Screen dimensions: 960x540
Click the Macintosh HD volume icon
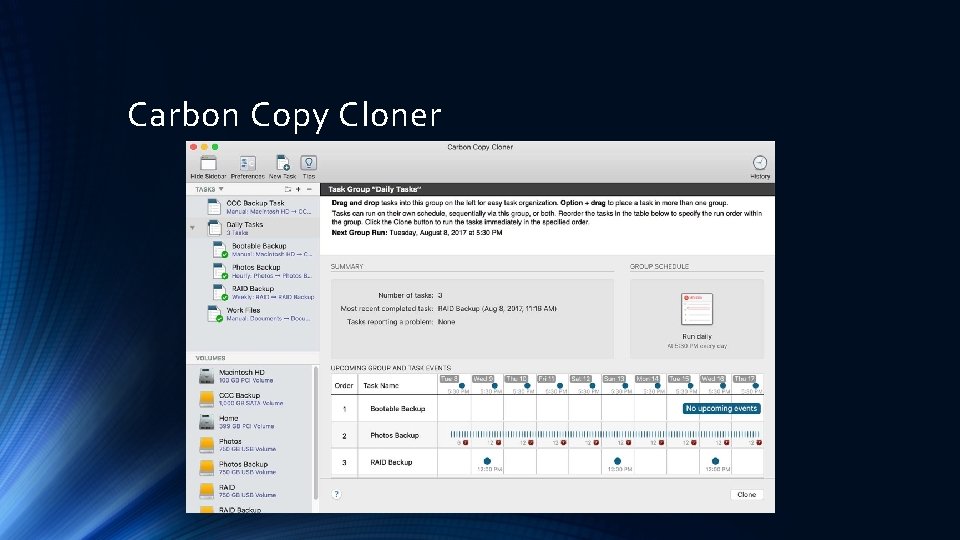coord(207,376)
